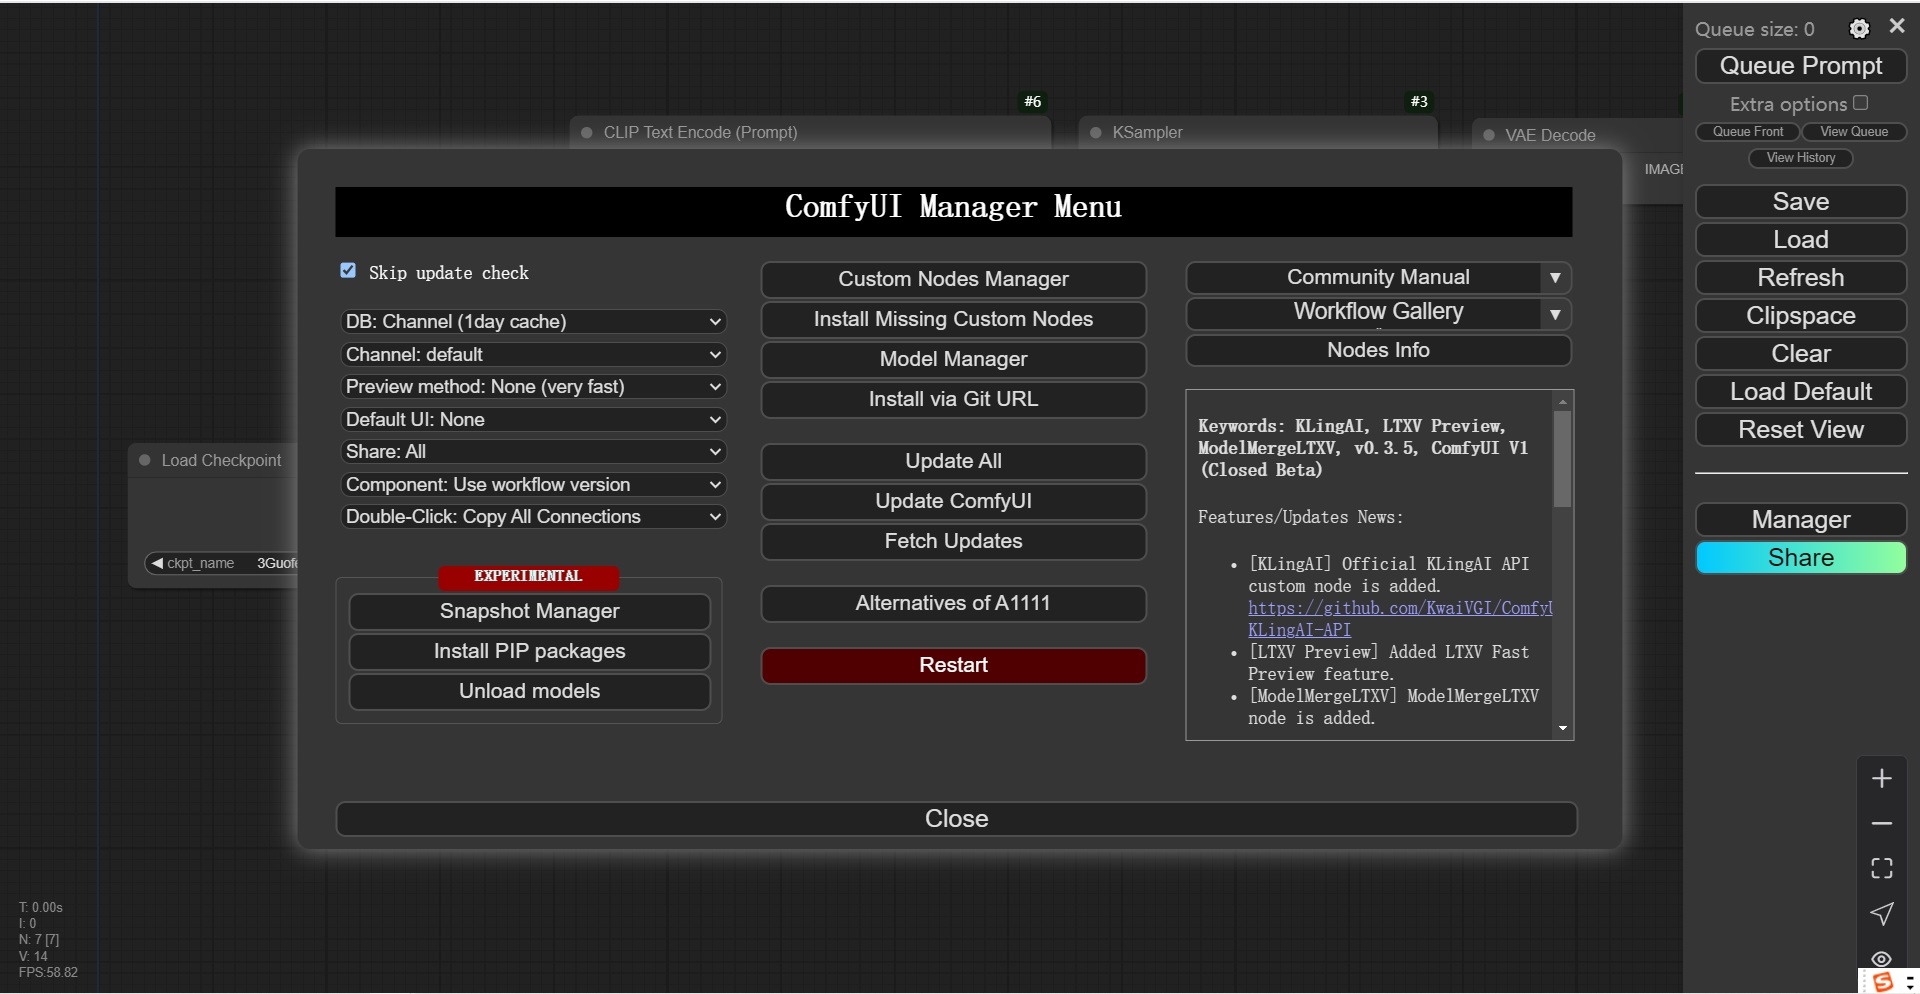Open Alternatives of A1111
Image resolution: width=1920 pixels, height=994 pixels.
(x=953, y=604)
